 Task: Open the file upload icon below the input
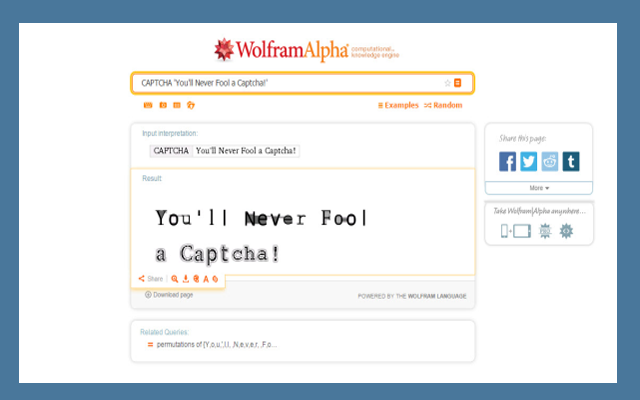(191, 105)
